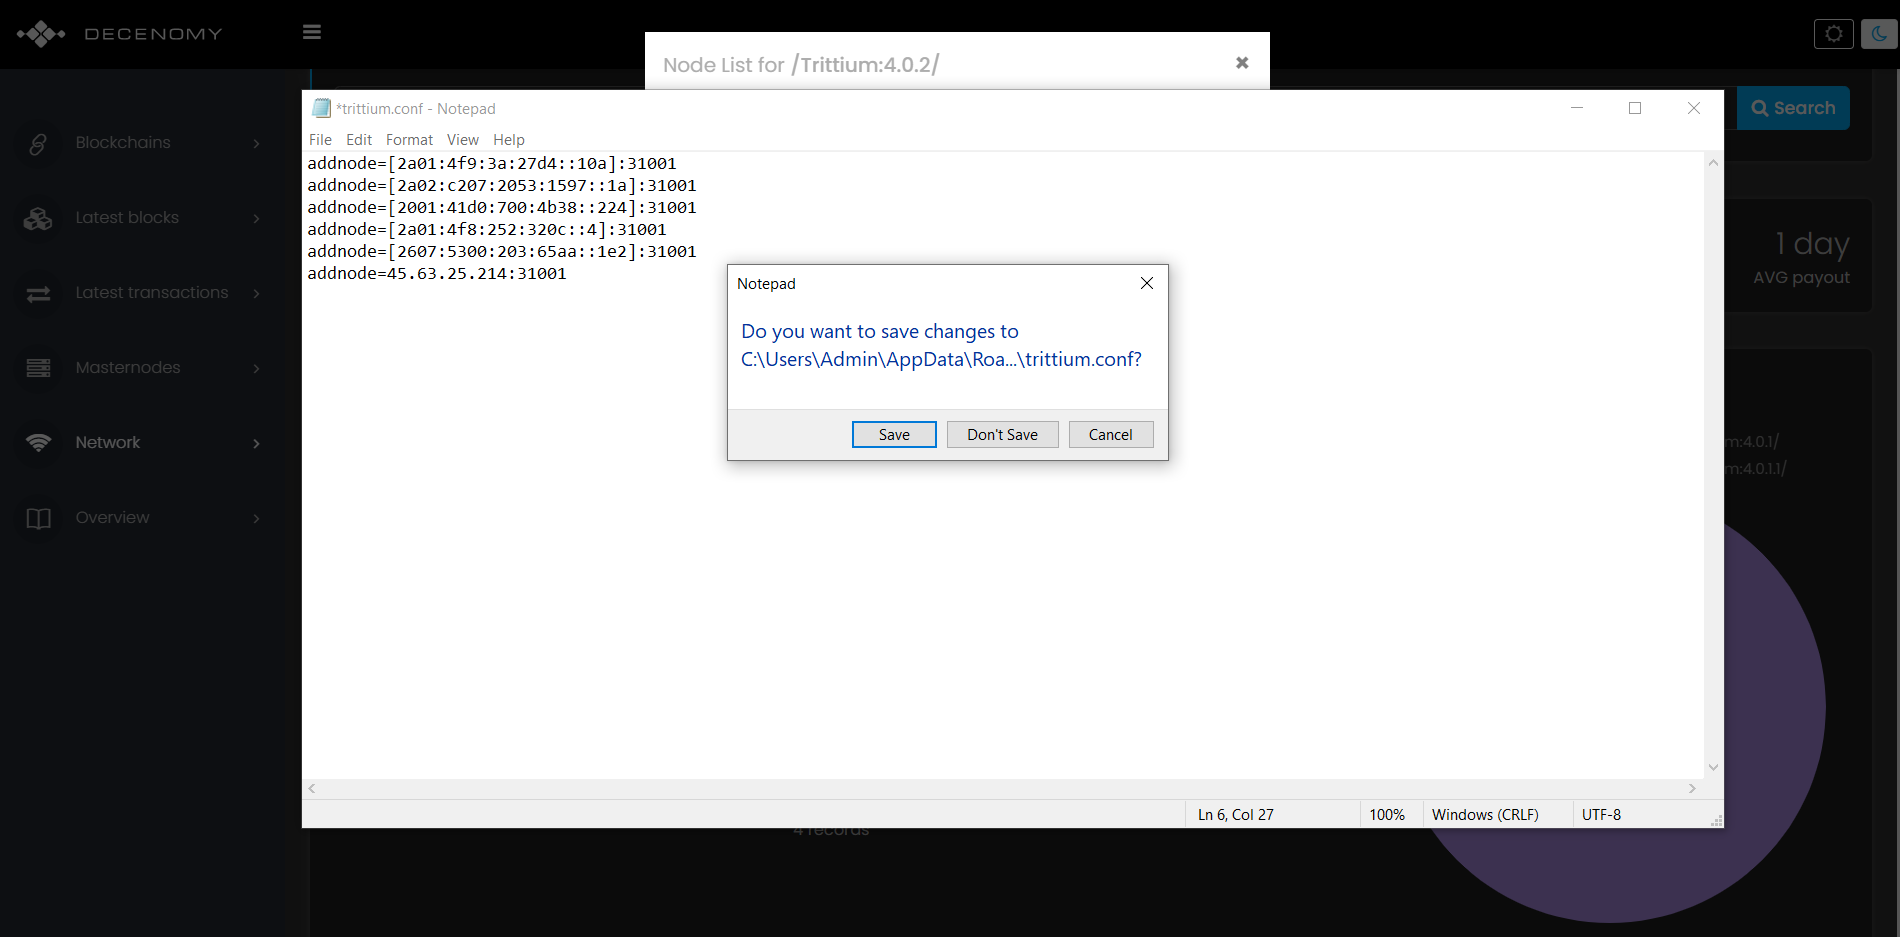Screen dimensions: 1900x937
Task: Open Overview in the sidebar
Action: [112, 518]
